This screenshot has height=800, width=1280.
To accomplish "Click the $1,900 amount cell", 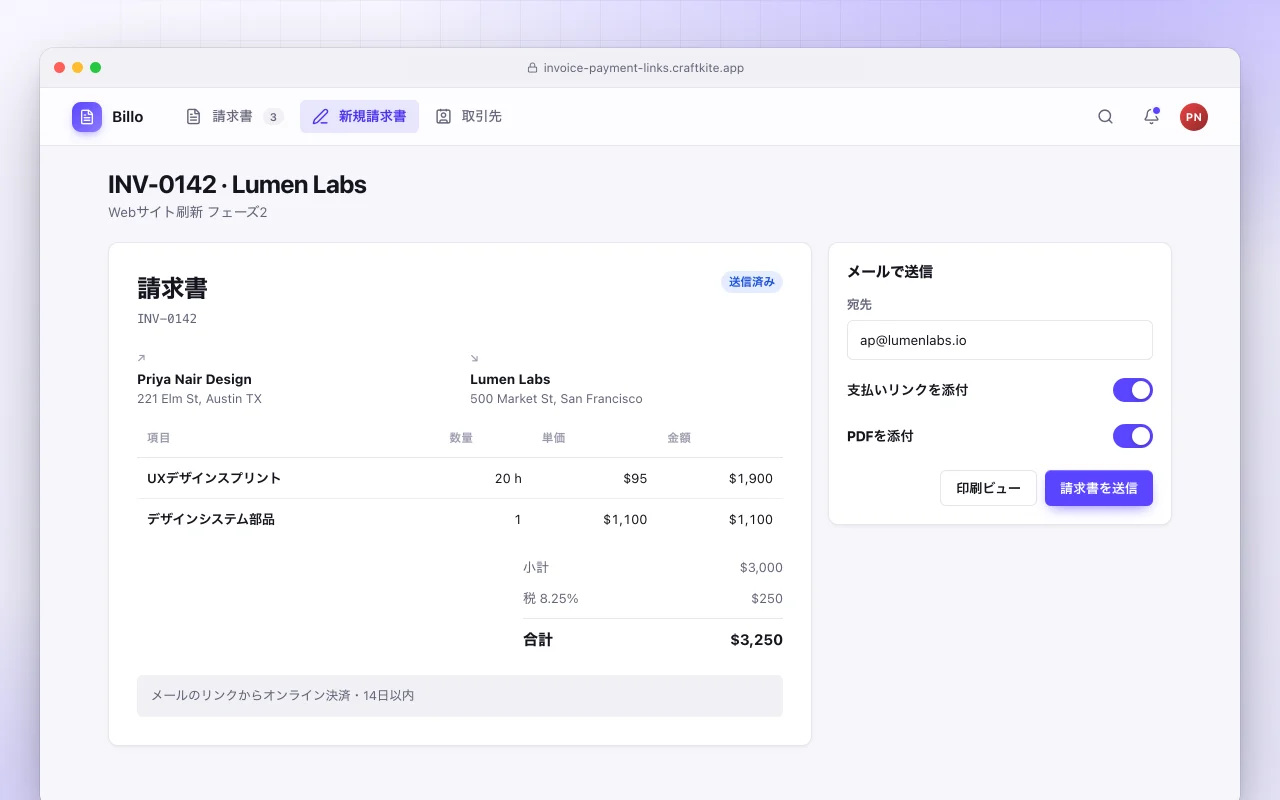I will pos(751,478).
